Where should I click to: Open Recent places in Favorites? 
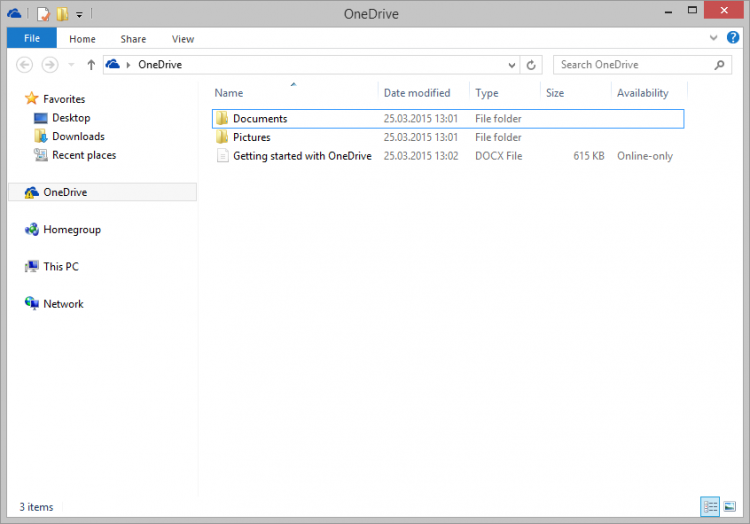[x=84, y=155]
